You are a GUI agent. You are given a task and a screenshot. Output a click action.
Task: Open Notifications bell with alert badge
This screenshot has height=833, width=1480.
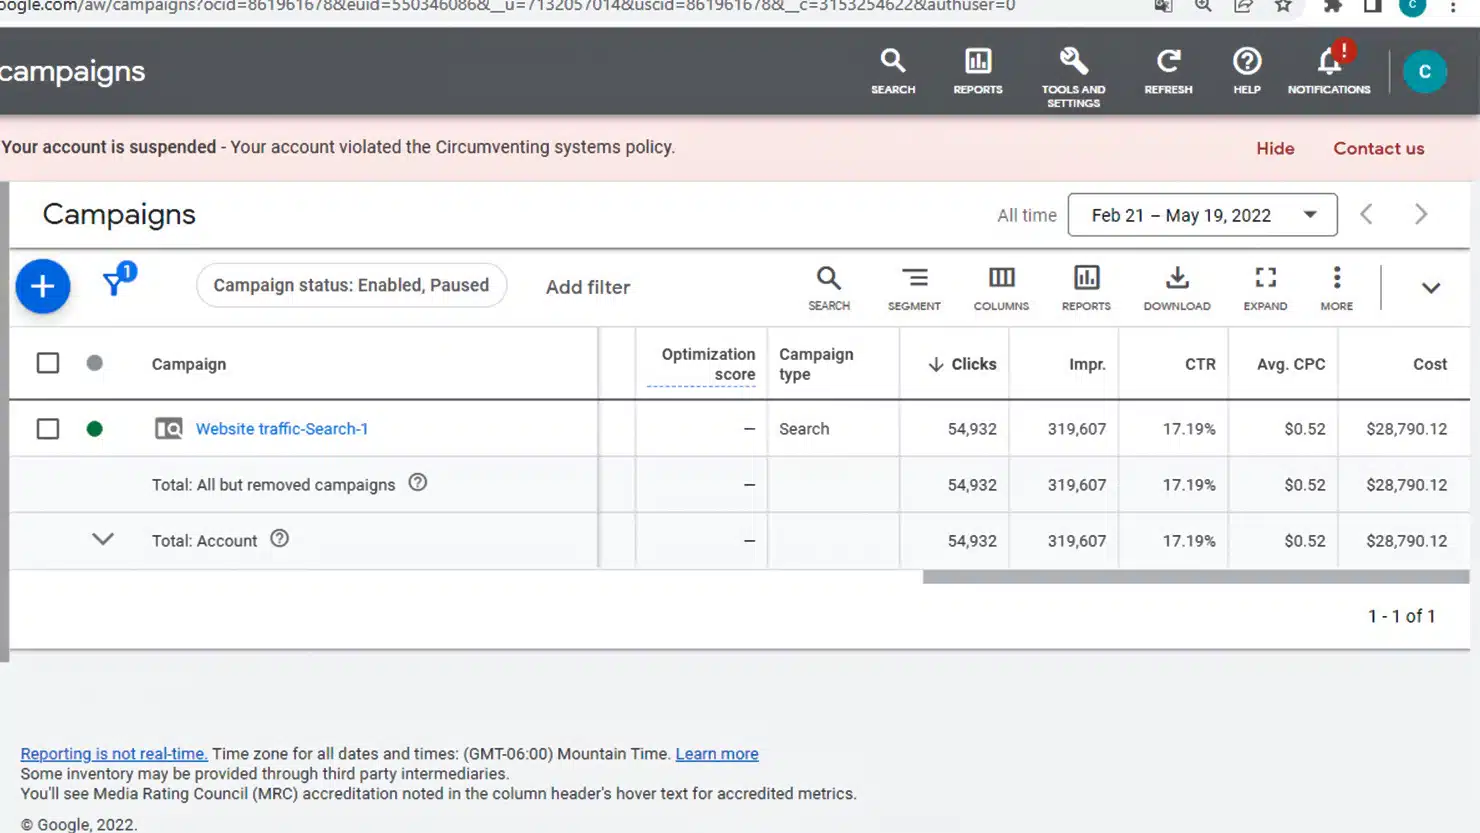[x=1329, y=69]
